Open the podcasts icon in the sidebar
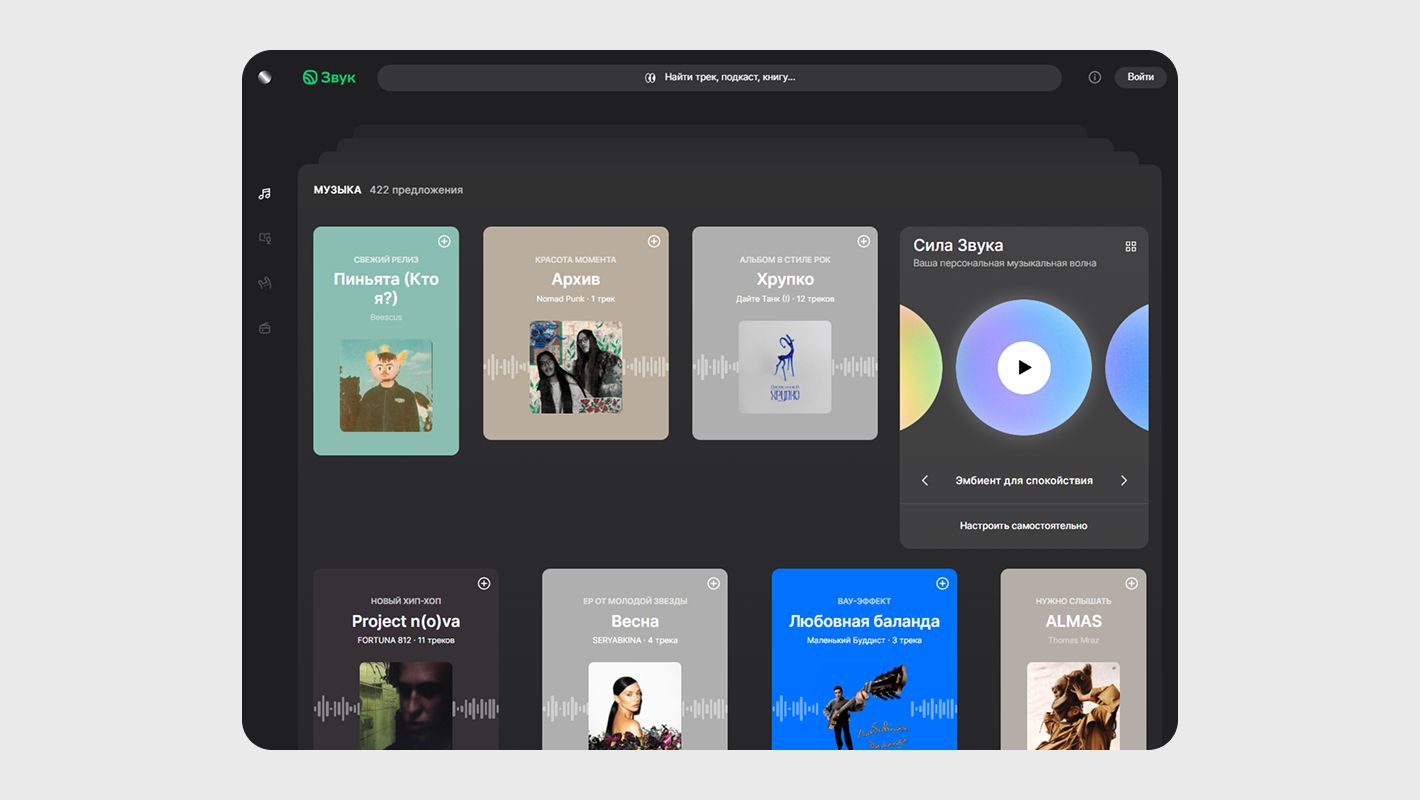 [x=264, y=238]
